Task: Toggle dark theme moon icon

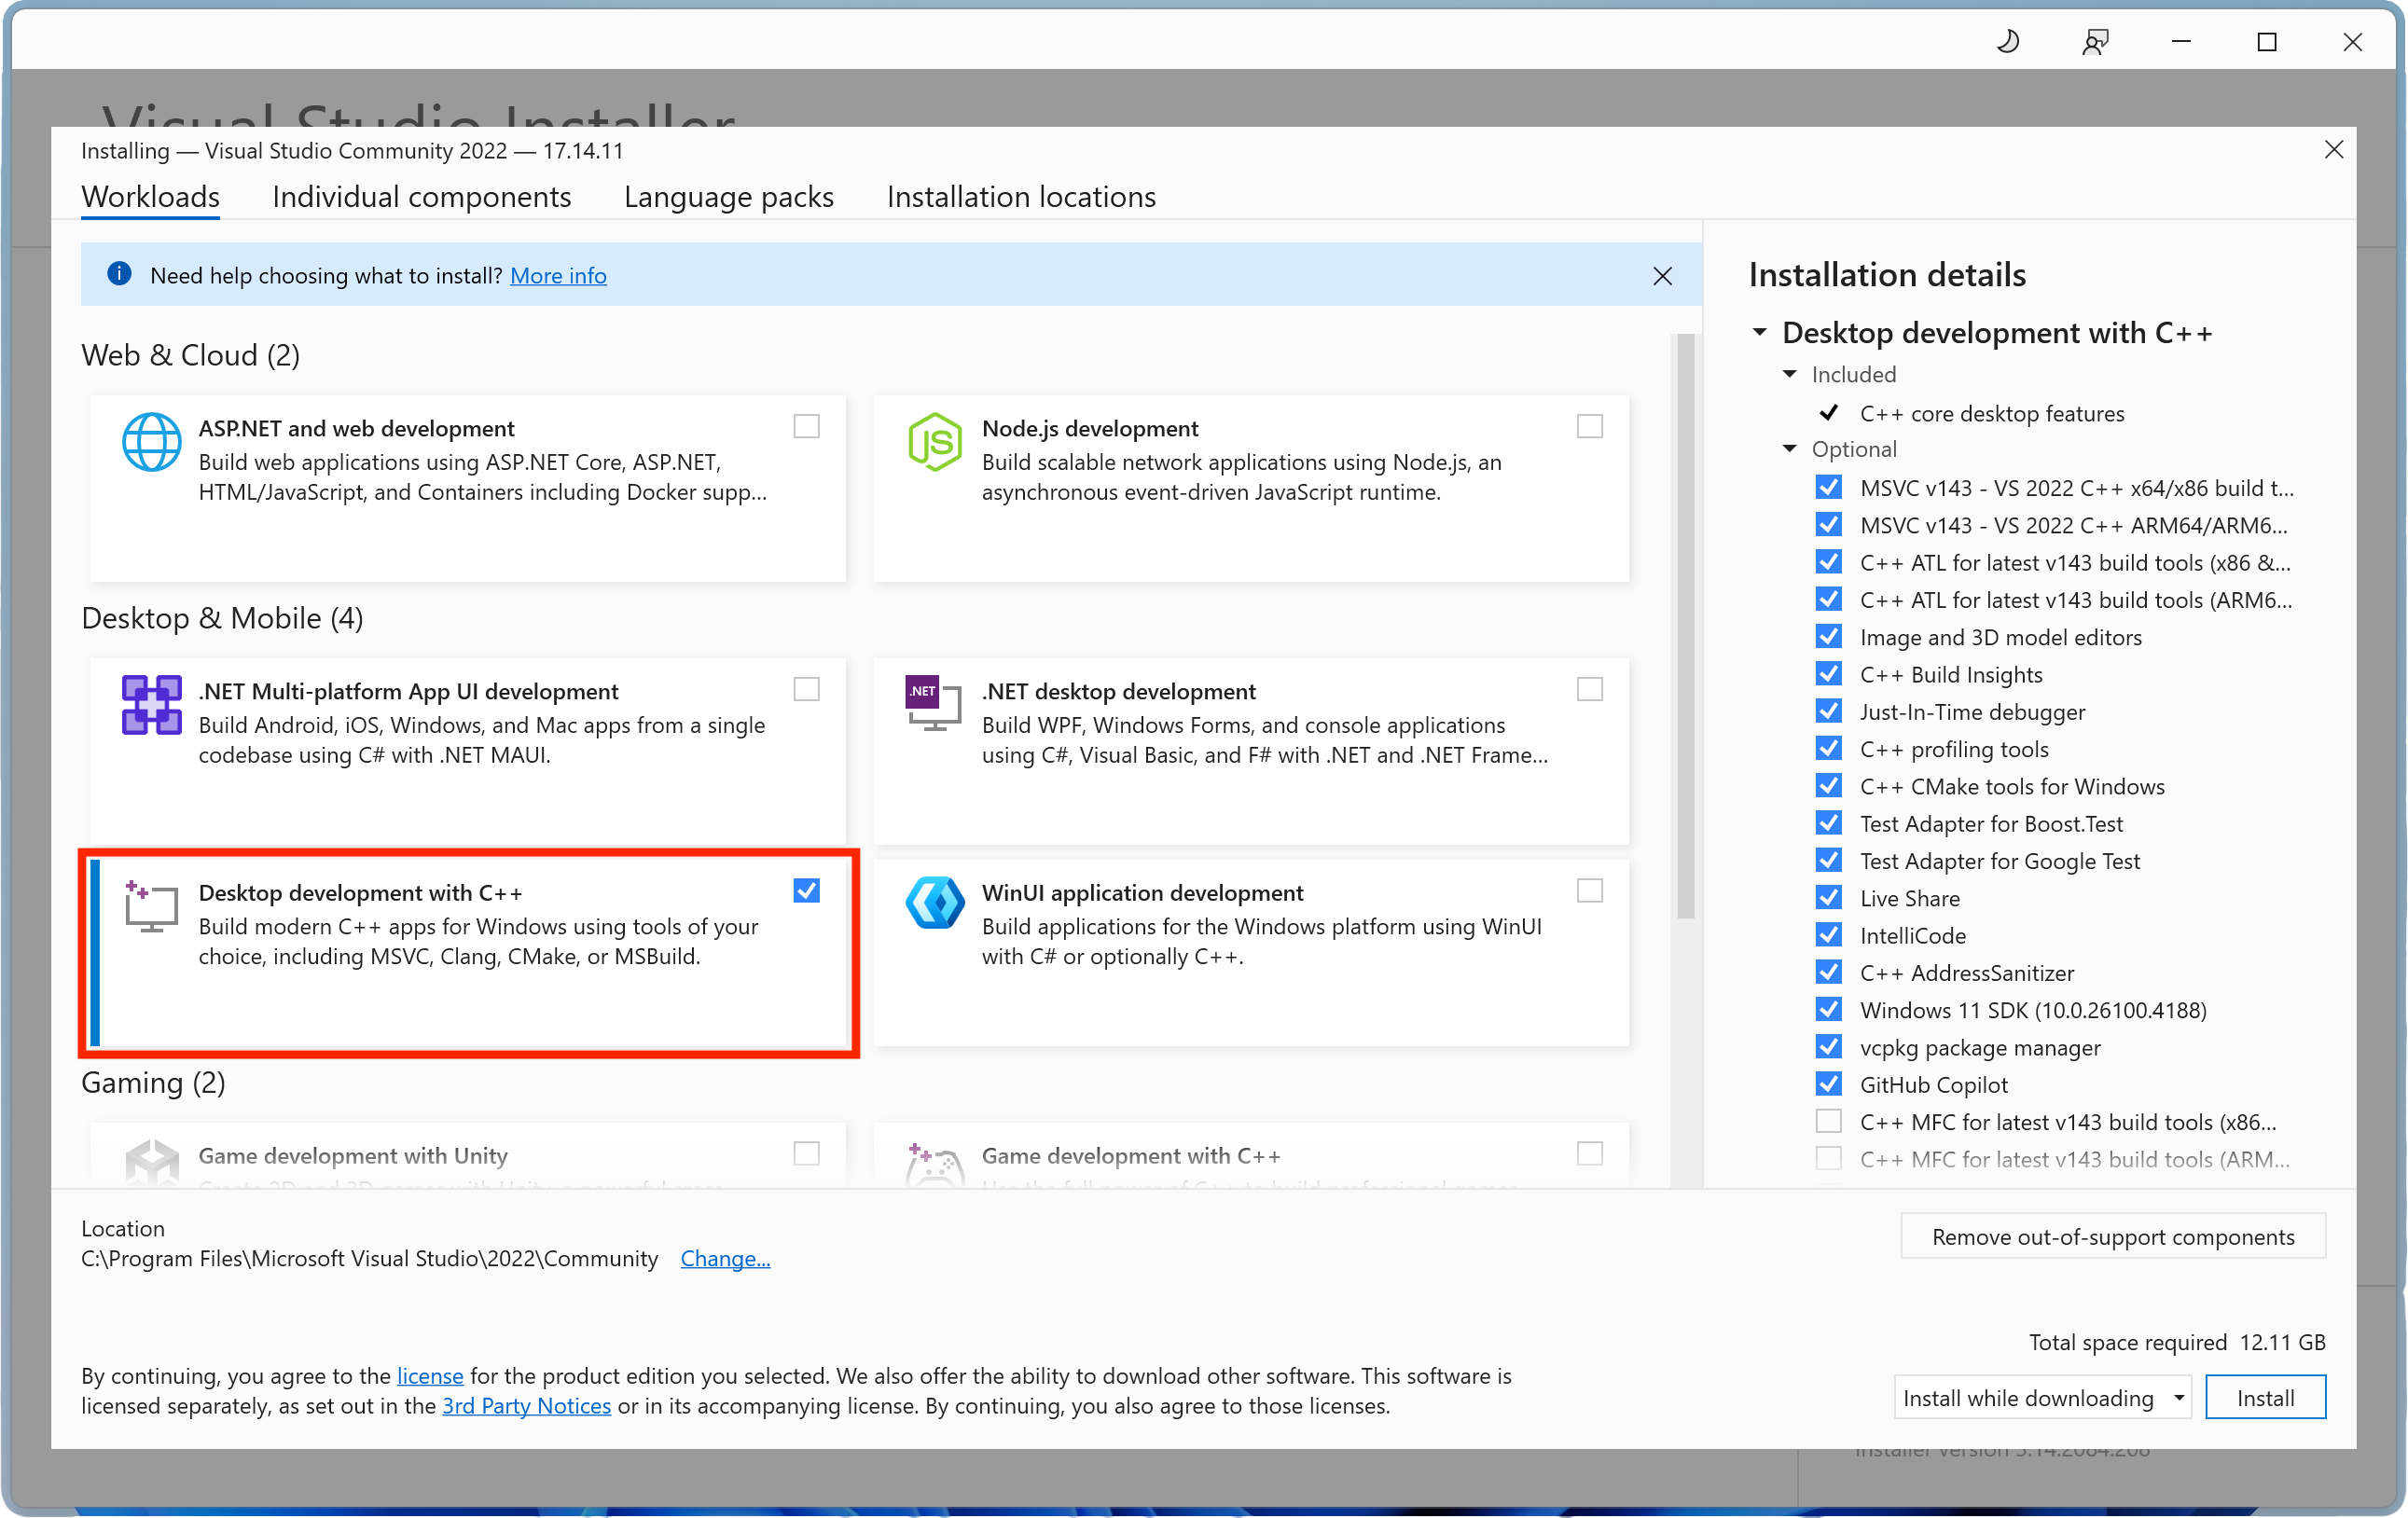Action: point(2008,42)
